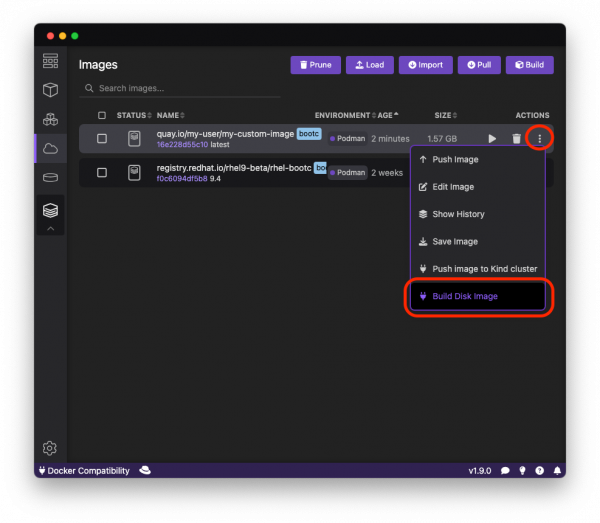This screenshot has width=600, height=523.
Task: Select Edit Image menu item
Action: pos(478,187)
